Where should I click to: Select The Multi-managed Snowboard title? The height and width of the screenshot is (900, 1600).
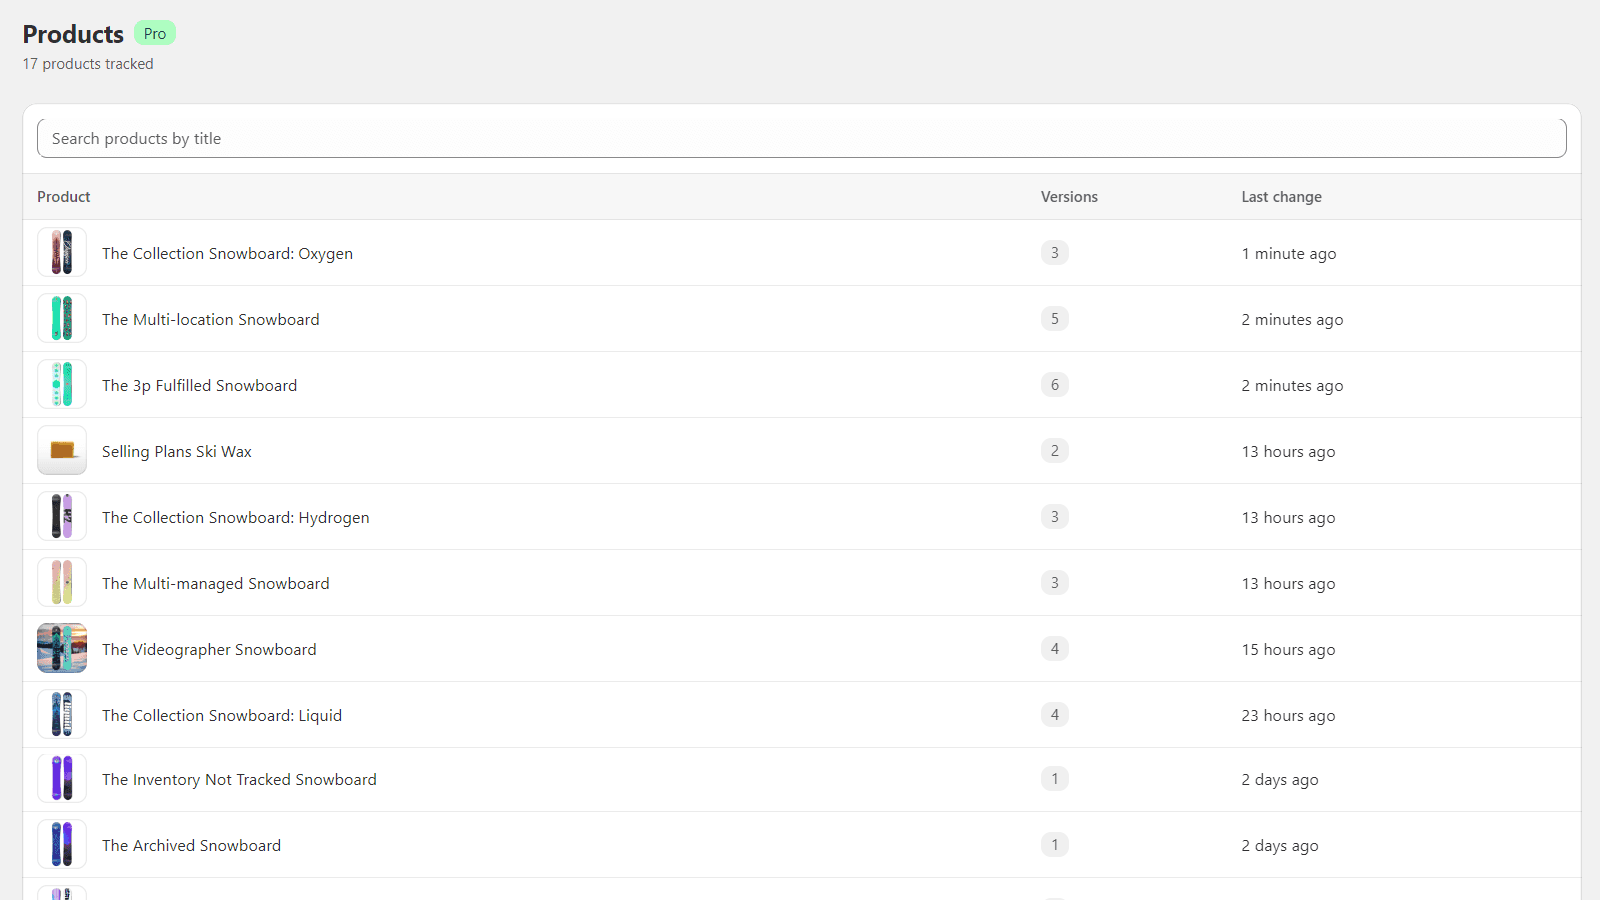(x=215, y=583)
